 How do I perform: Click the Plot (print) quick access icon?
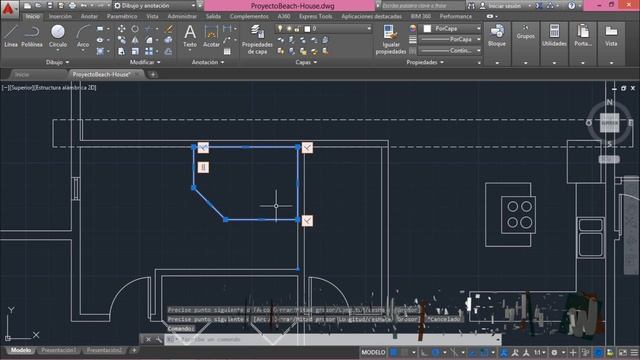72,6
